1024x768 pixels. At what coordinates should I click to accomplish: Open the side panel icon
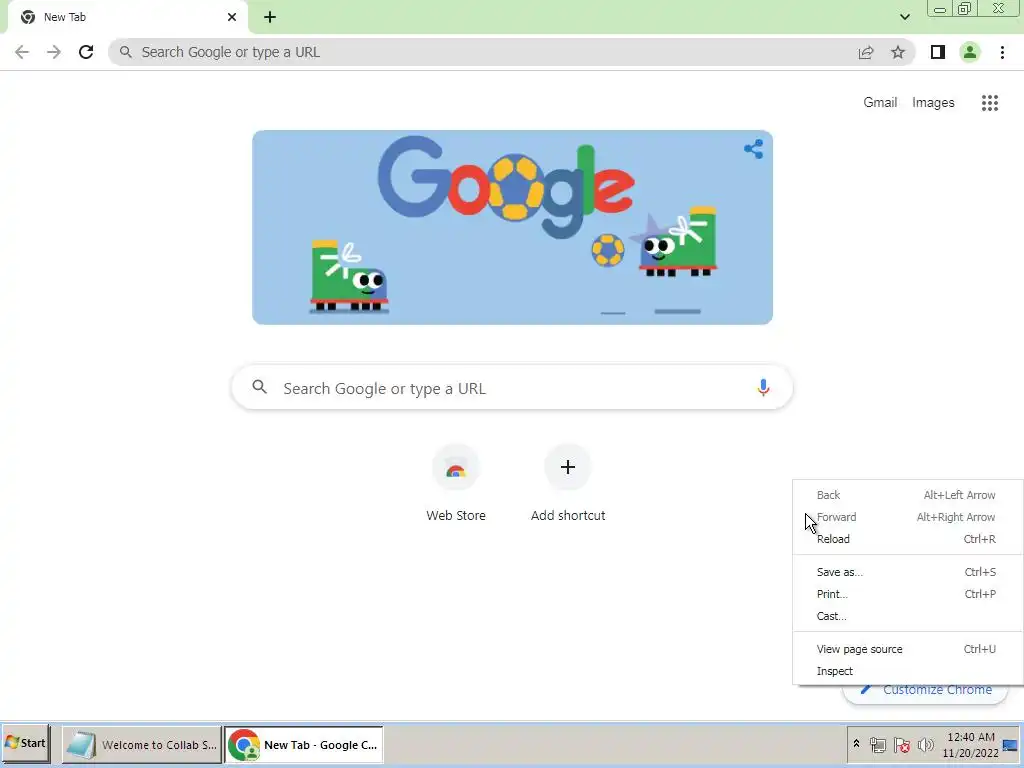[938, 52]
